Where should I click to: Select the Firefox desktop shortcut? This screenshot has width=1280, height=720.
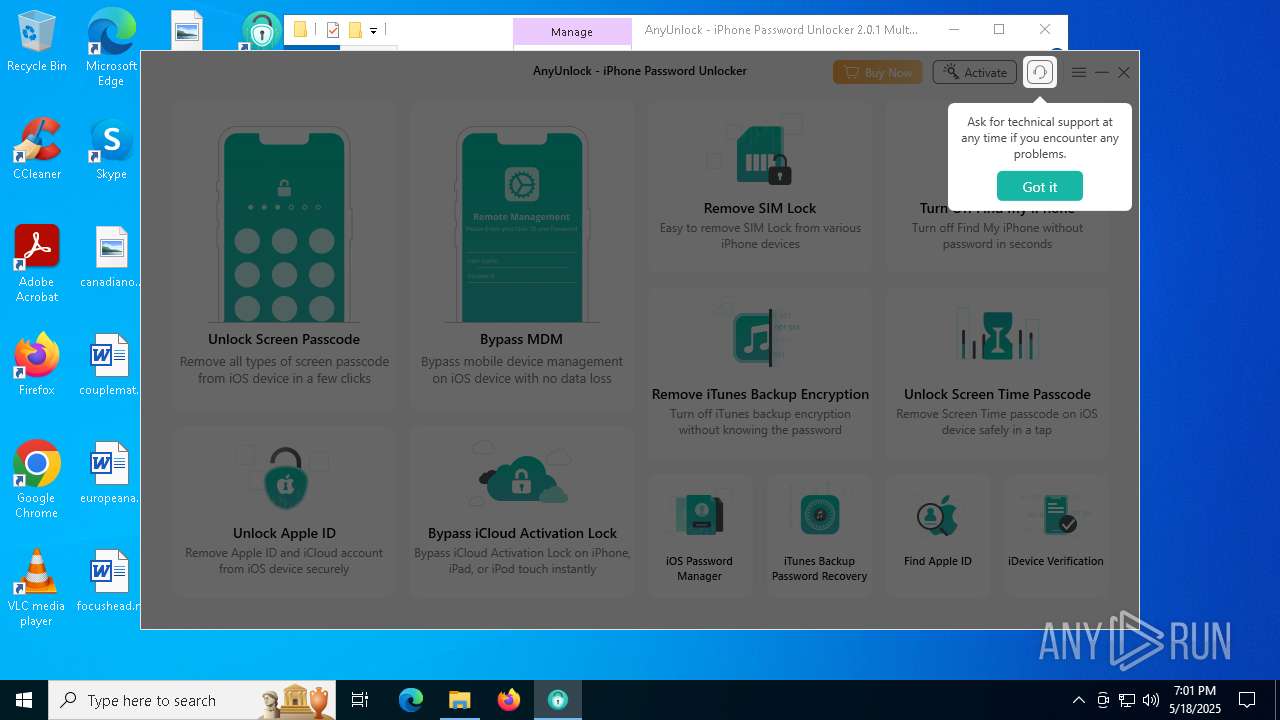(x=37, y=365)
